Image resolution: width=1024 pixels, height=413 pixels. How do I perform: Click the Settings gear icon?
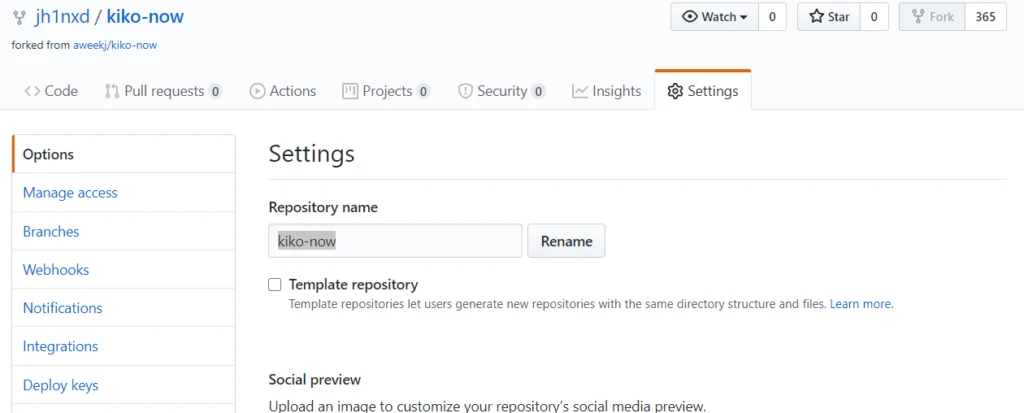coord(675,91)
